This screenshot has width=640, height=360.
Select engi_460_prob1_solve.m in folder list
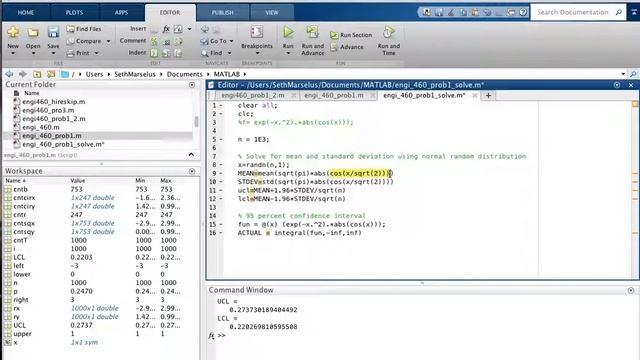63,144
